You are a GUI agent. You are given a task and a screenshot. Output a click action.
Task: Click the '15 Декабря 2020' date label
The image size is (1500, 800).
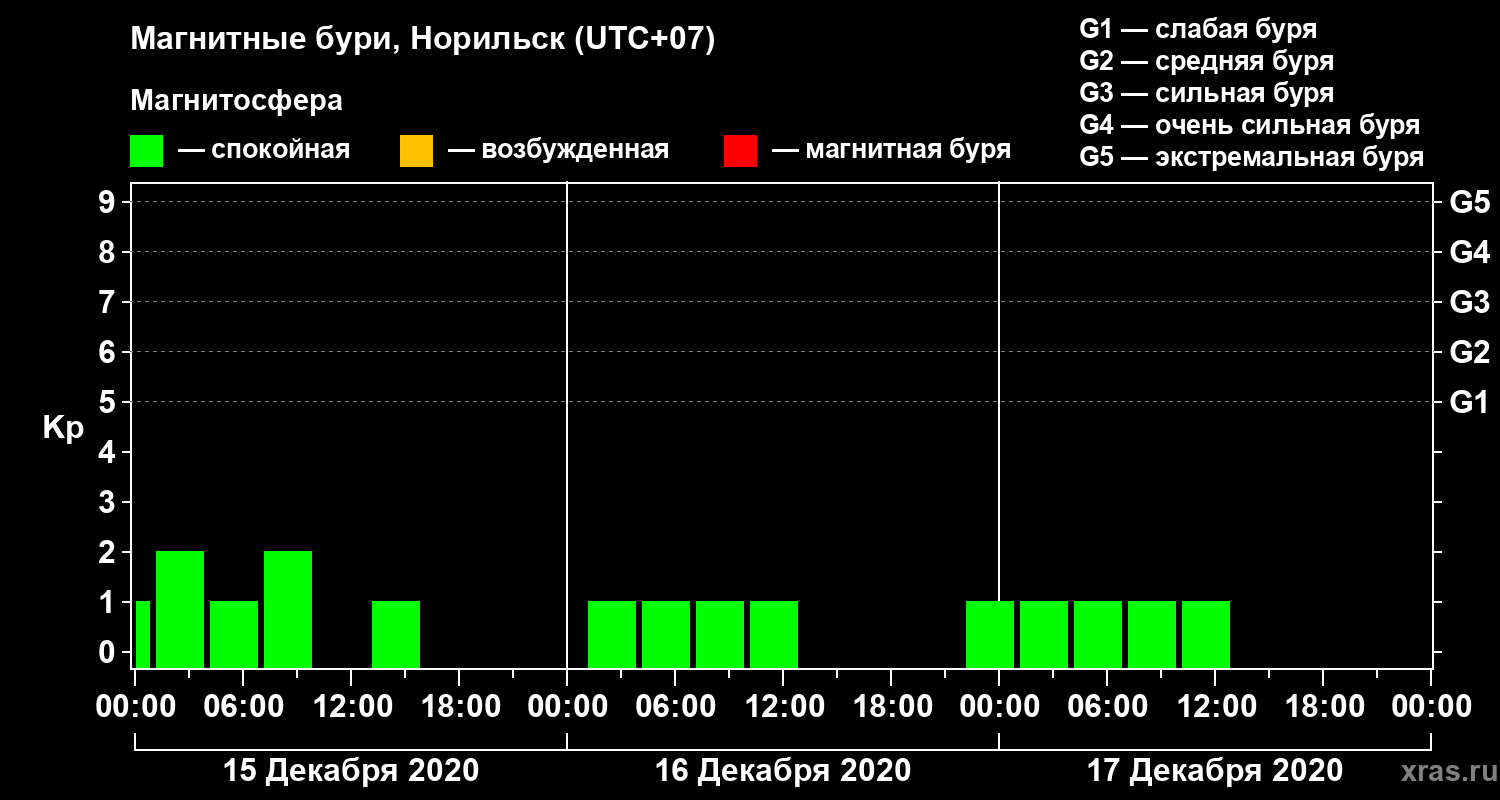coord(351,771)
